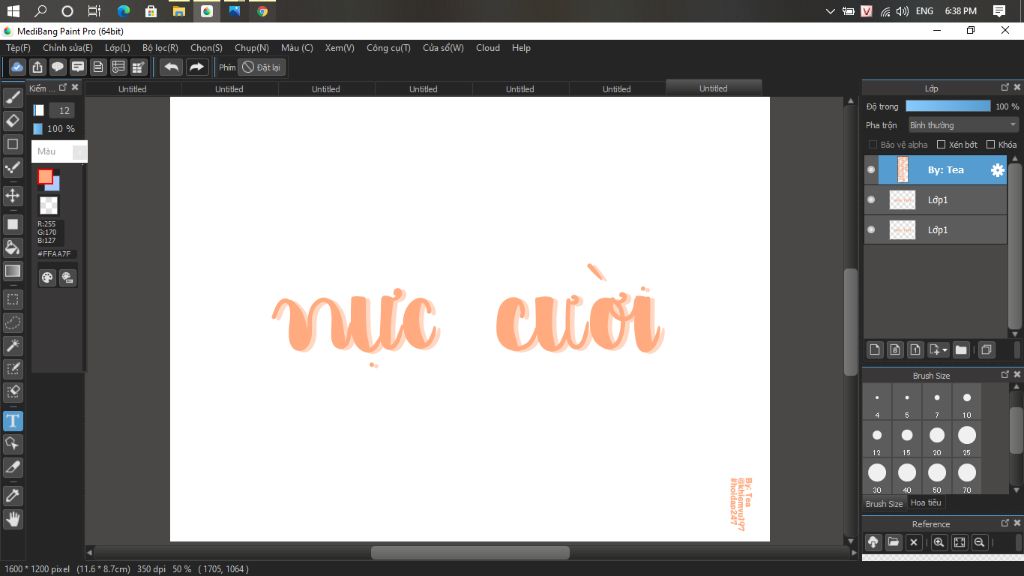Click the speech bubble toolbar icon
The image size is (1024, 576).
[57, 67]
